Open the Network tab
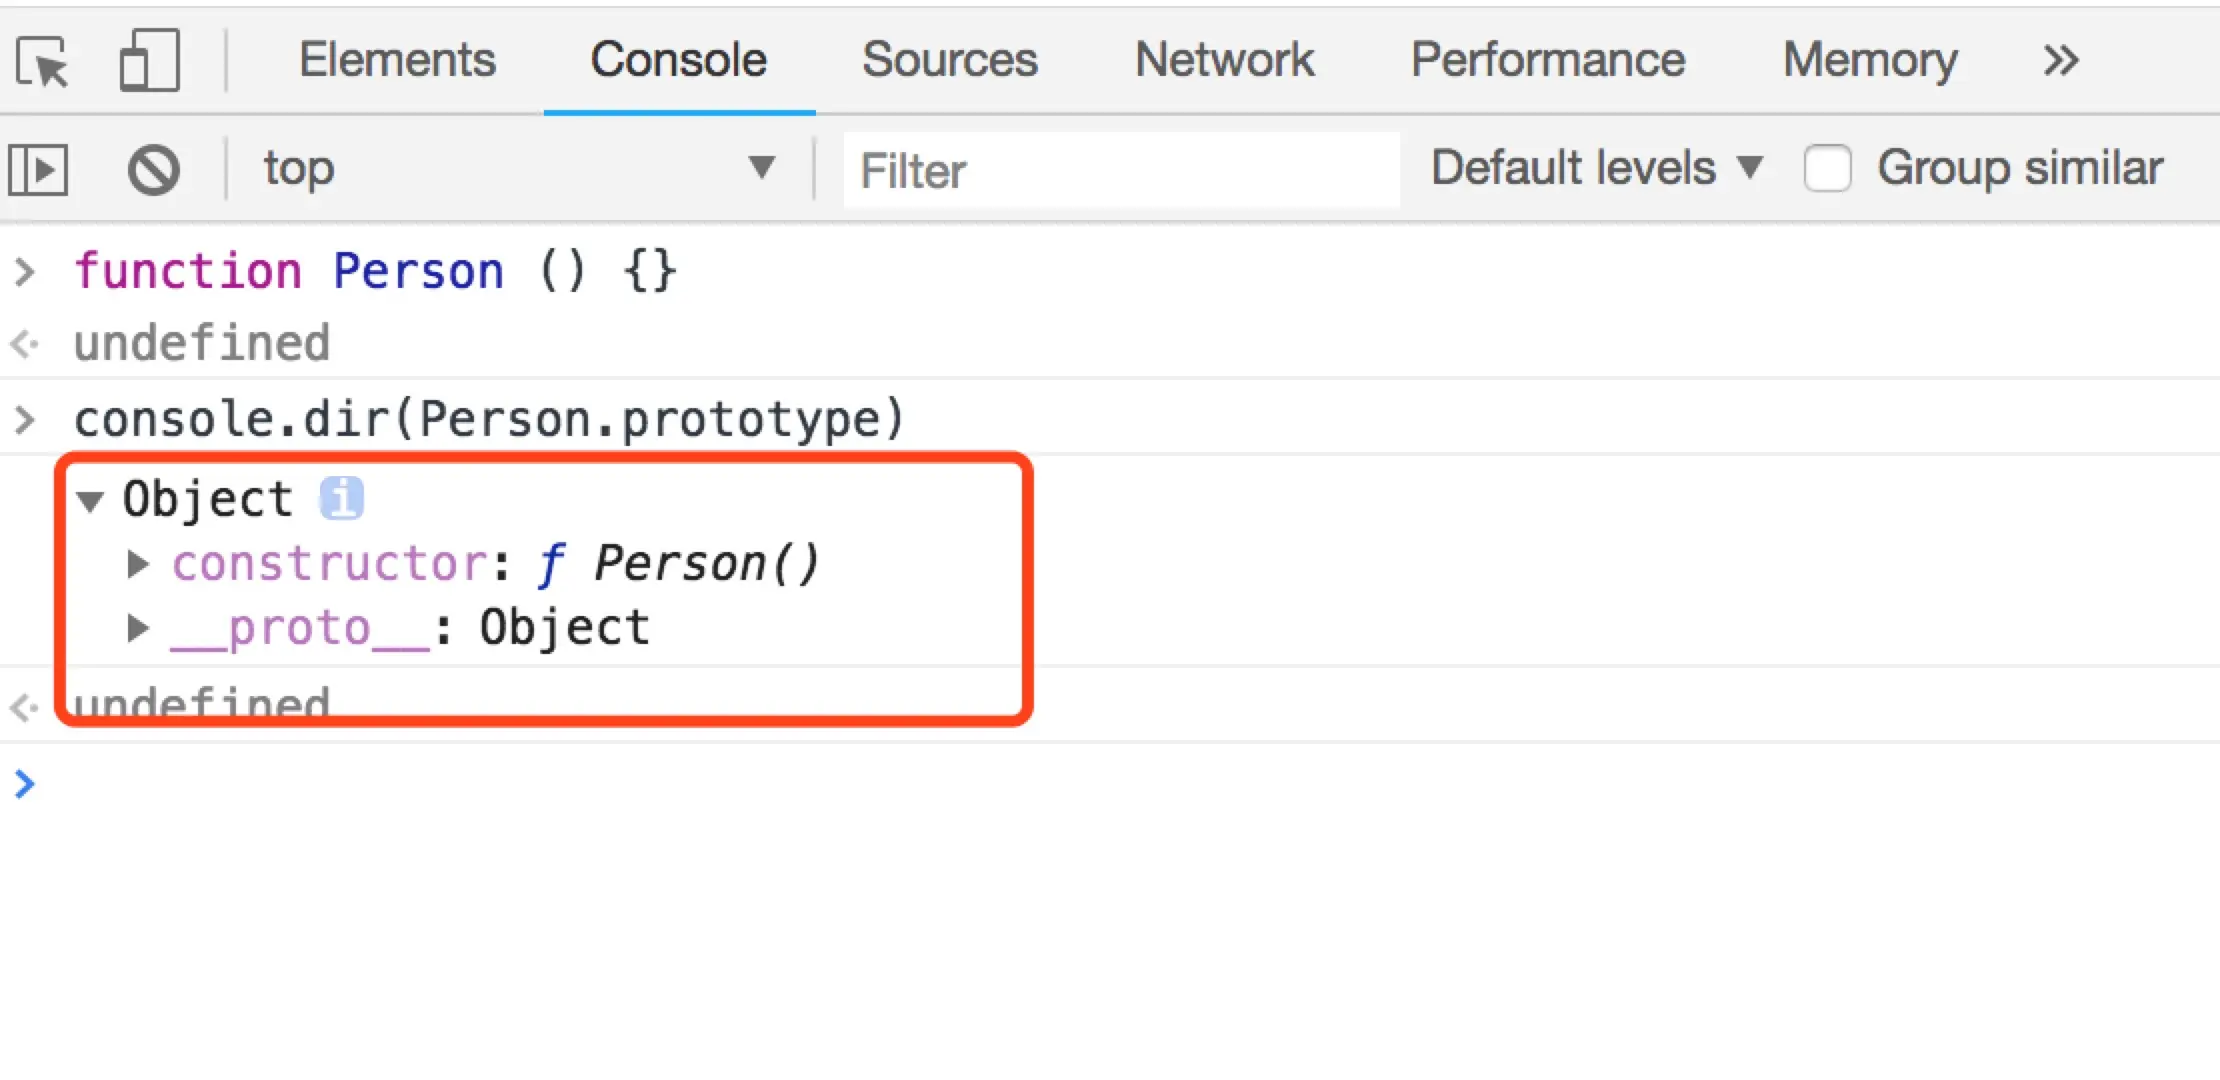This screenshot has width=2220, height=1080. [1224, 60]
